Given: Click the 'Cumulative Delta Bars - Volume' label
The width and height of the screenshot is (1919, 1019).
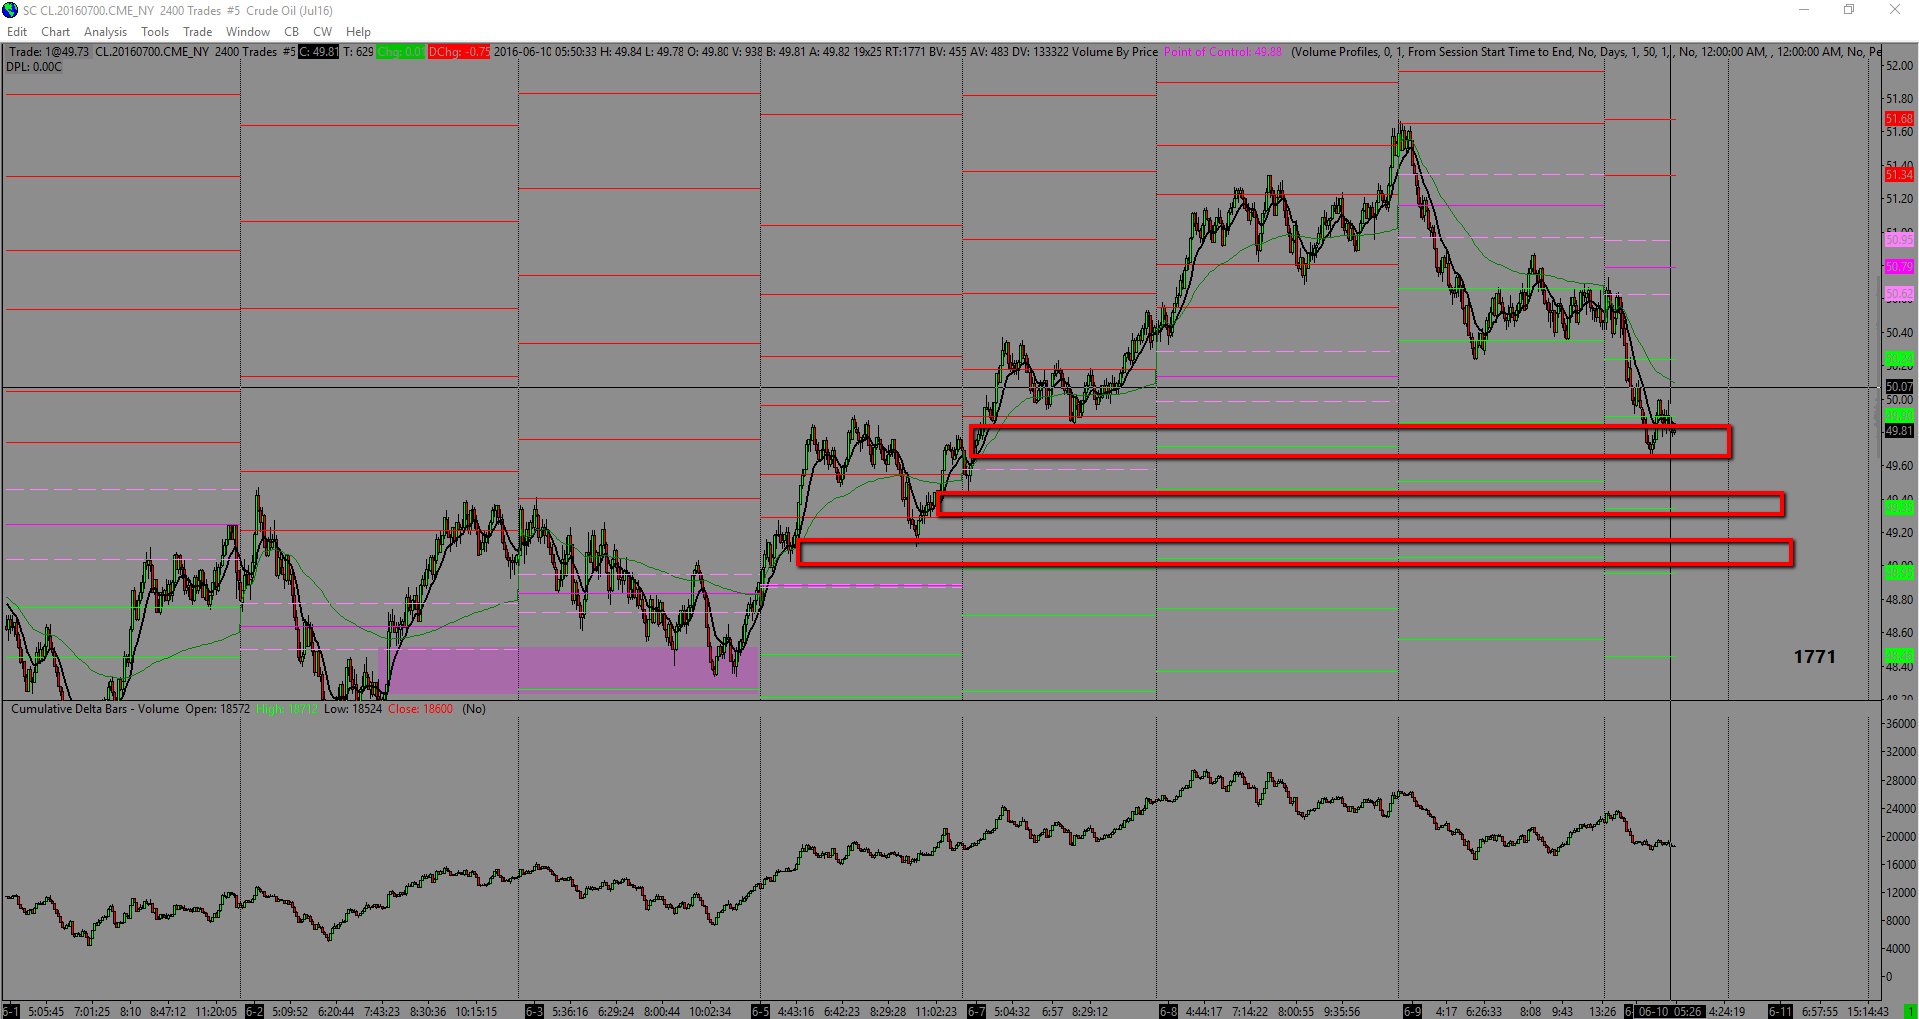Looking at the screenshot, I should point(95,709).
